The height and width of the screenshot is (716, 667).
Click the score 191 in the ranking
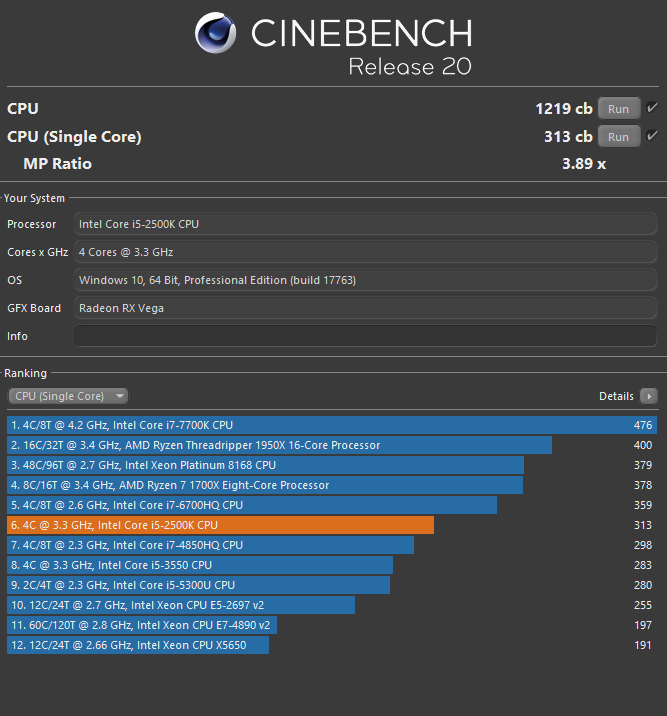[x=643, y=645]
